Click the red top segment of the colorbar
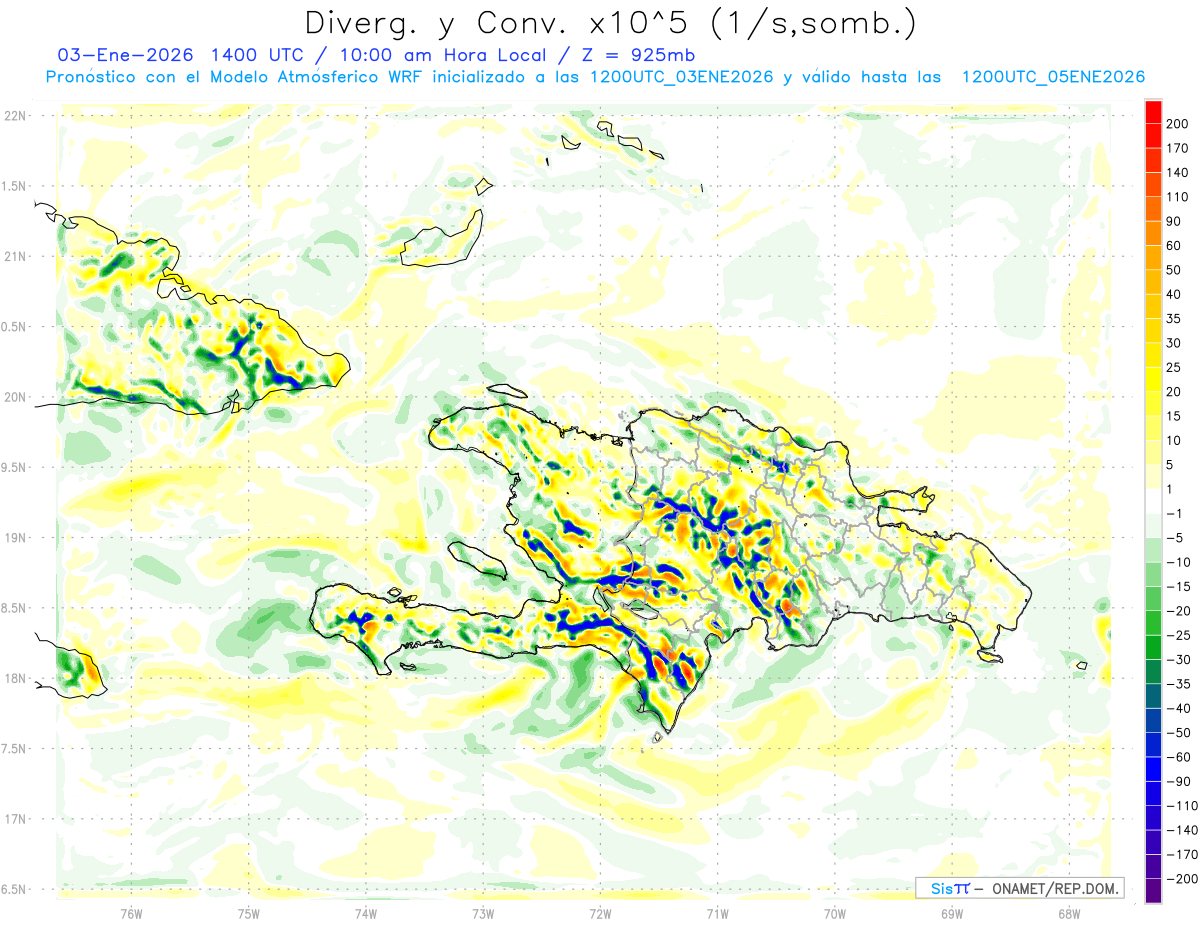The image size is (1200, 927). point(1153,112)
